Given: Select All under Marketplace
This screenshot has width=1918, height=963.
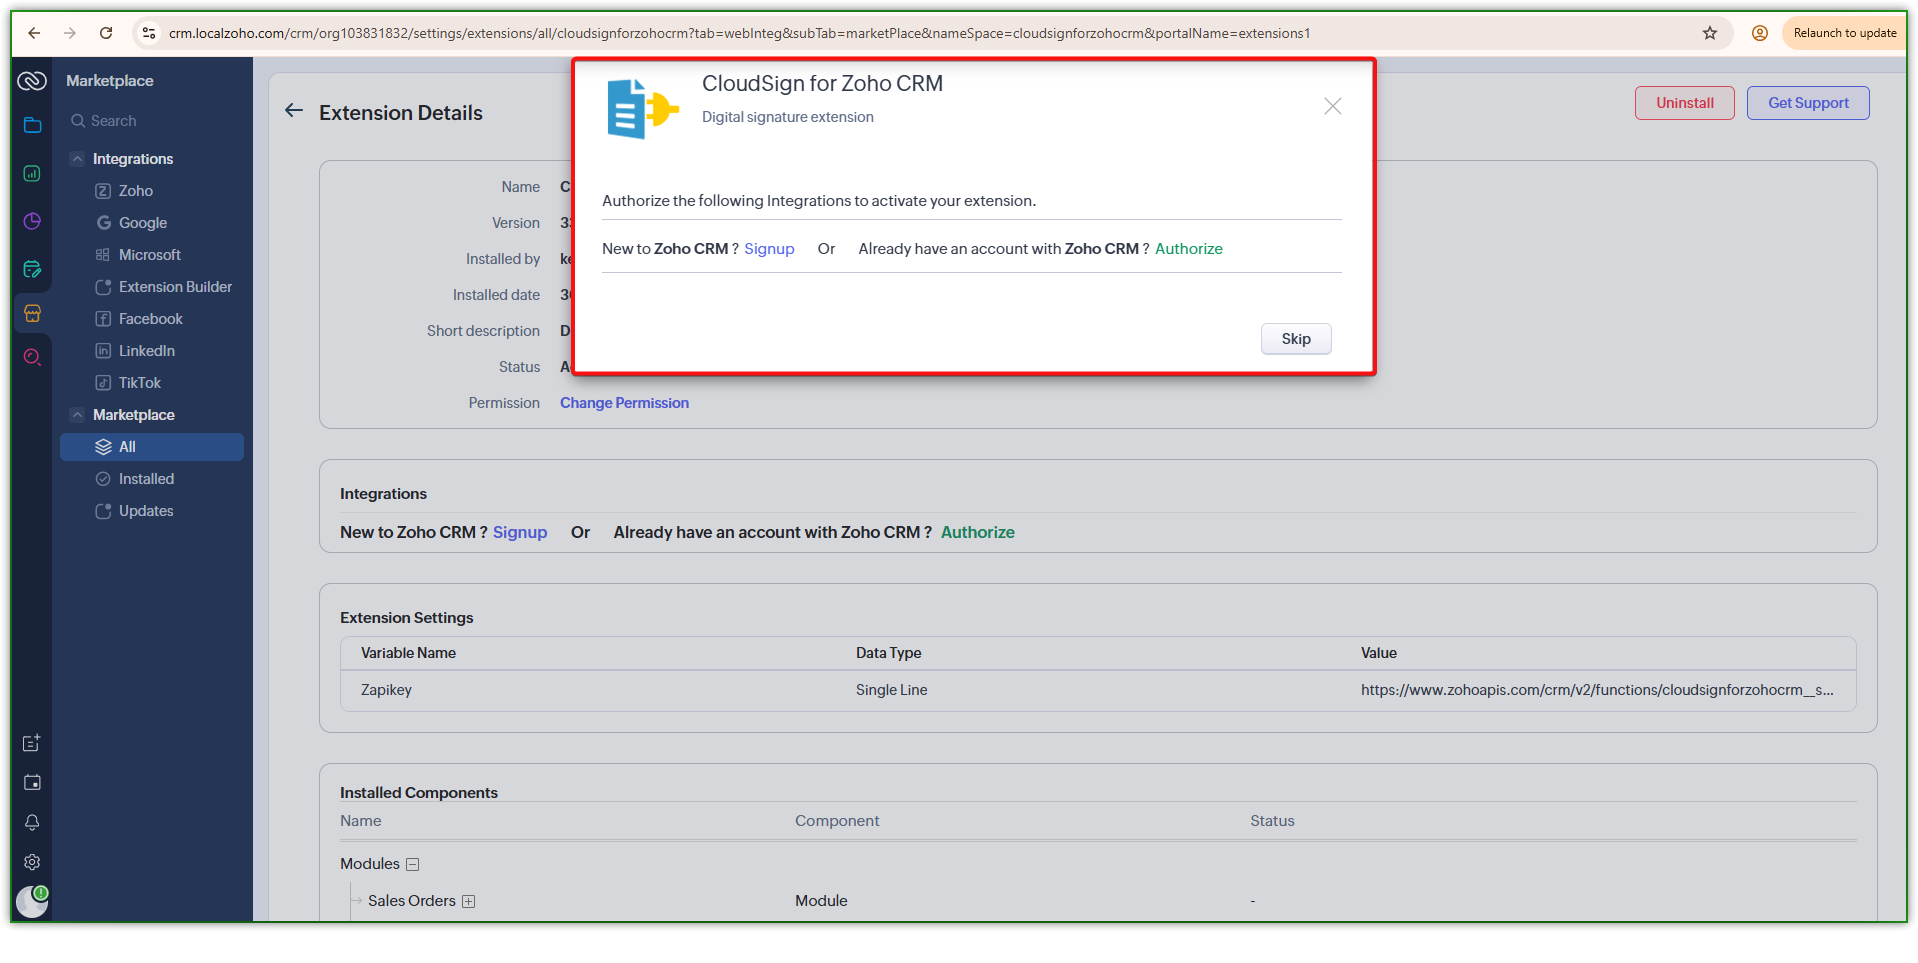Looking at the screenshot, I should pos(152,447).
